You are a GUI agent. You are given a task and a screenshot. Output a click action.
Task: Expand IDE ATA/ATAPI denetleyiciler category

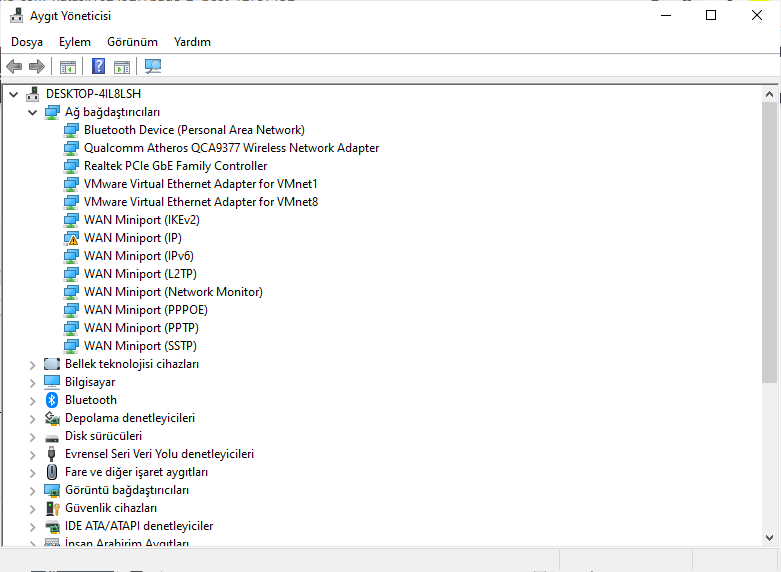tap(32, 527)
